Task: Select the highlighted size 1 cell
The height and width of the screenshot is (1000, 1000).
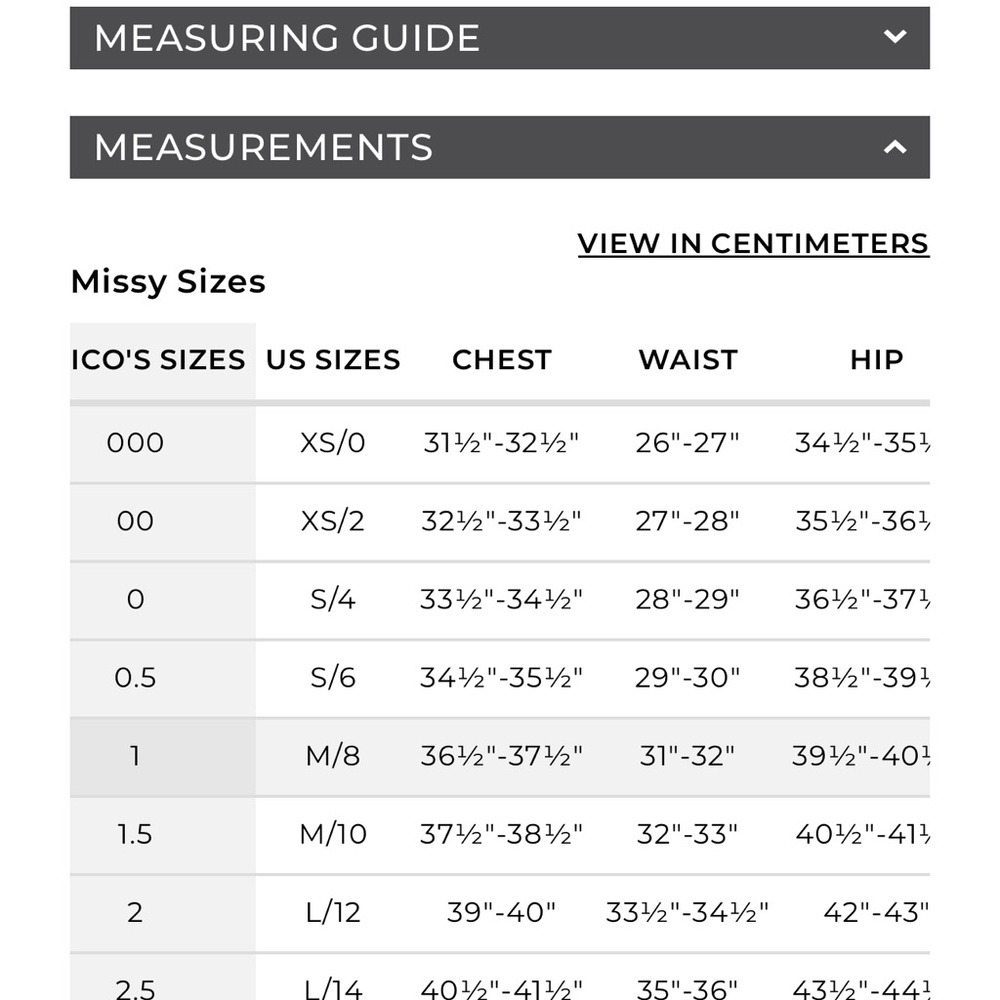Action: click(135, 756)
